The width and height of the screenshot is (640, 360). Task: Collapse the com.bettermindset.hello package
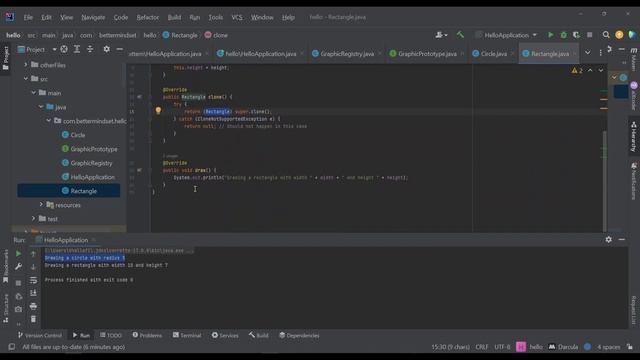49,120
